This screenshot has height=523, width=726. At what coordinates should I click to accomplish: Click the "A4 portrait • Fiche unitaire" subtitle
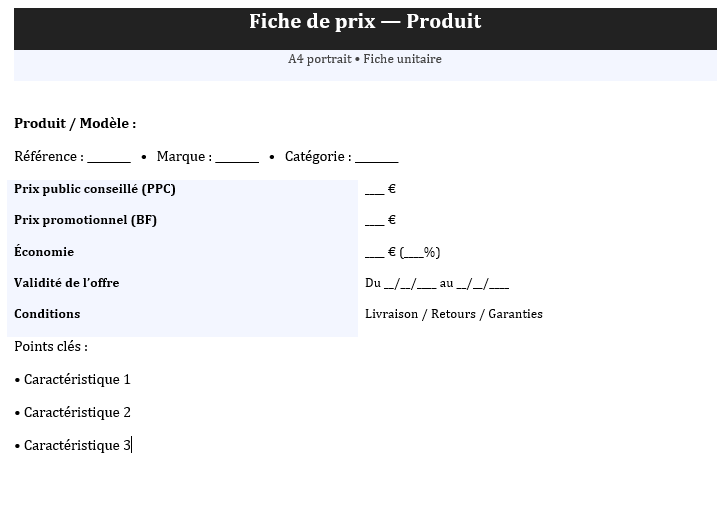point(365,59)
